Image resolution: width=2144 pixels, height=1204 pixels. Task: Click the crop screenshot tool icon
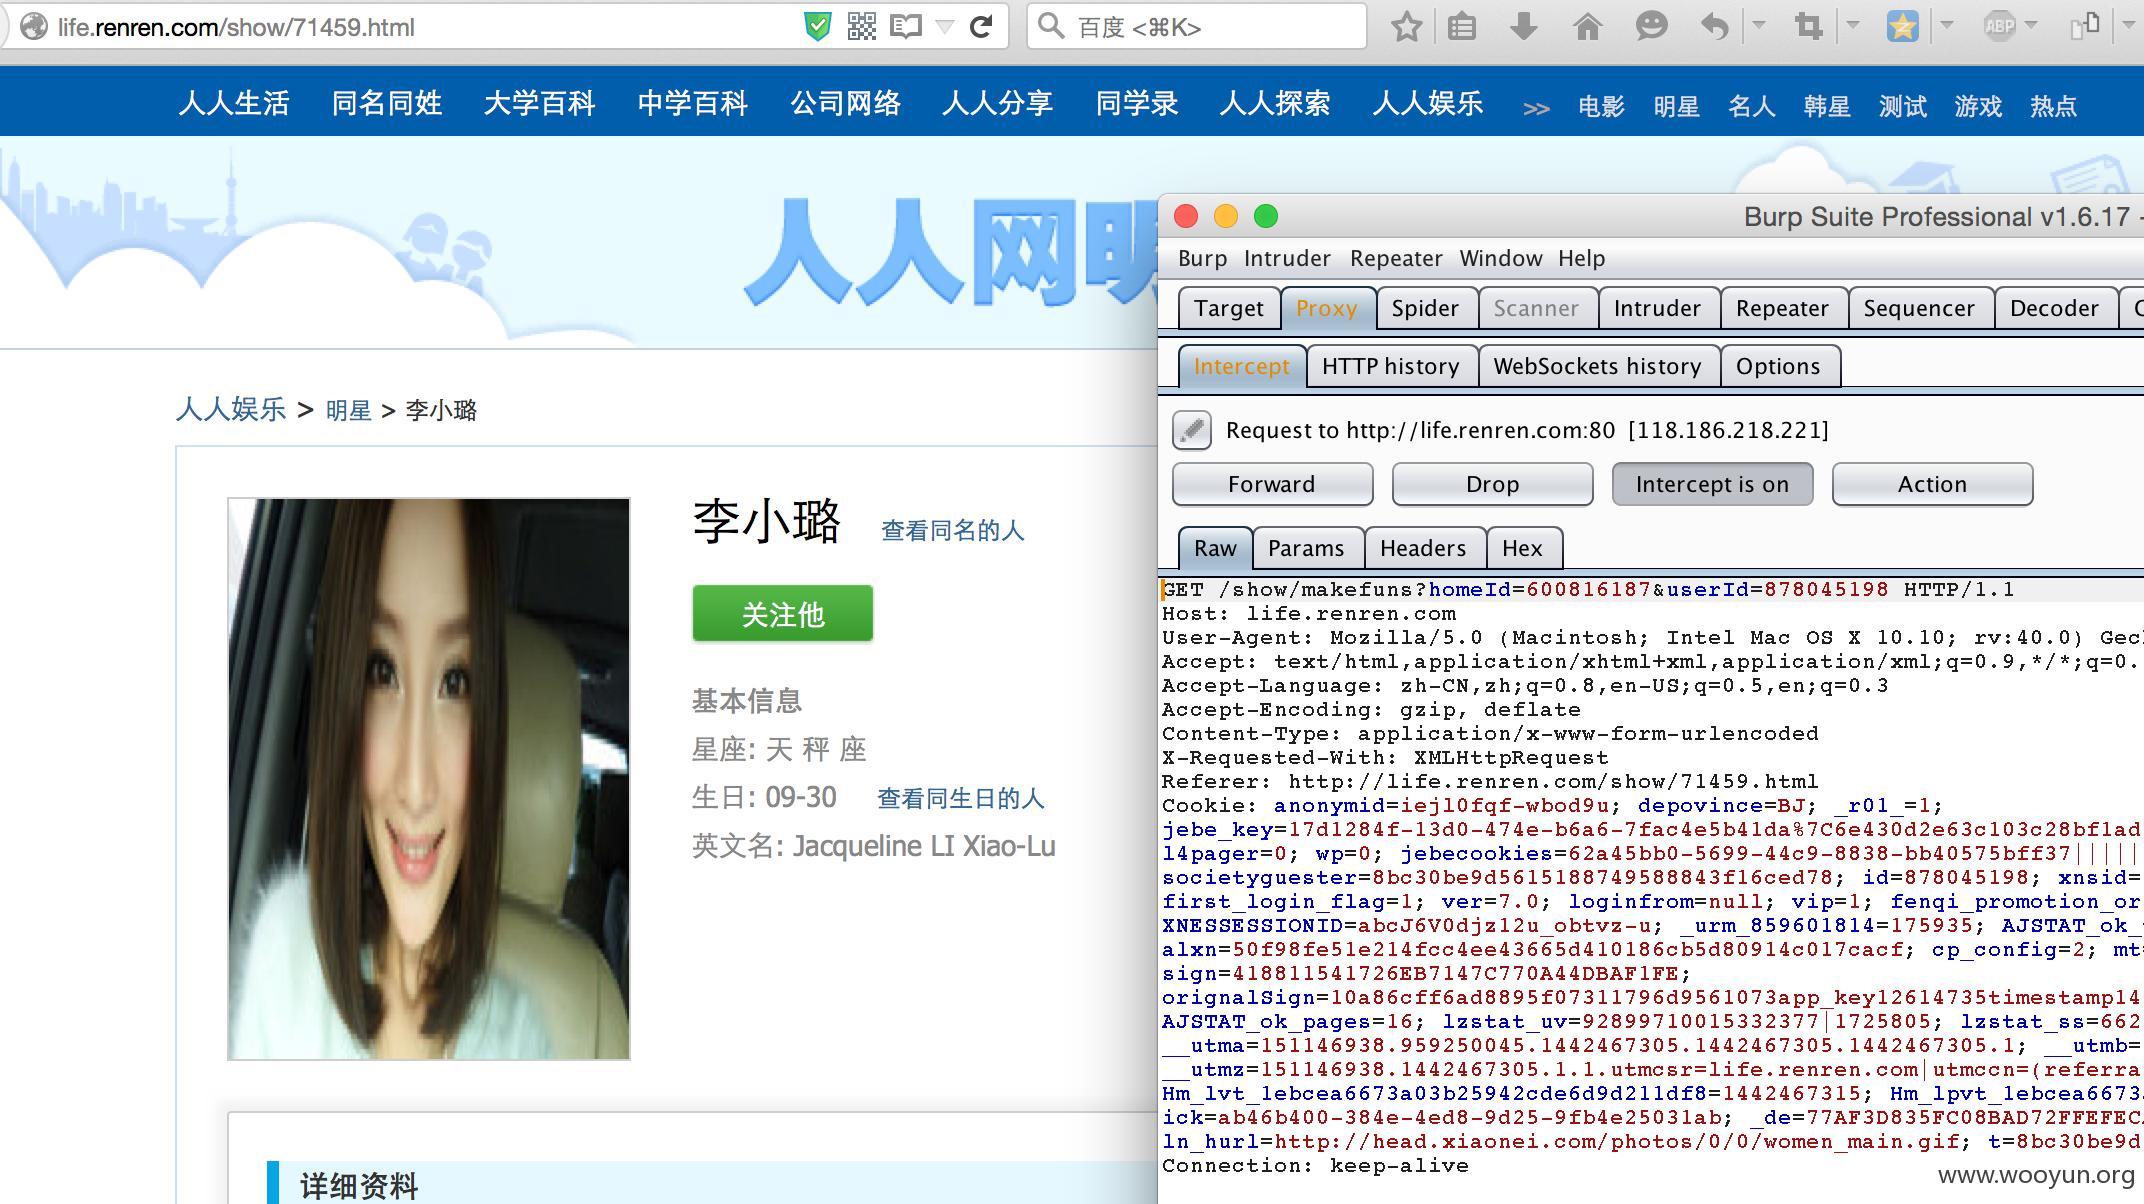tap(1809, 27)
